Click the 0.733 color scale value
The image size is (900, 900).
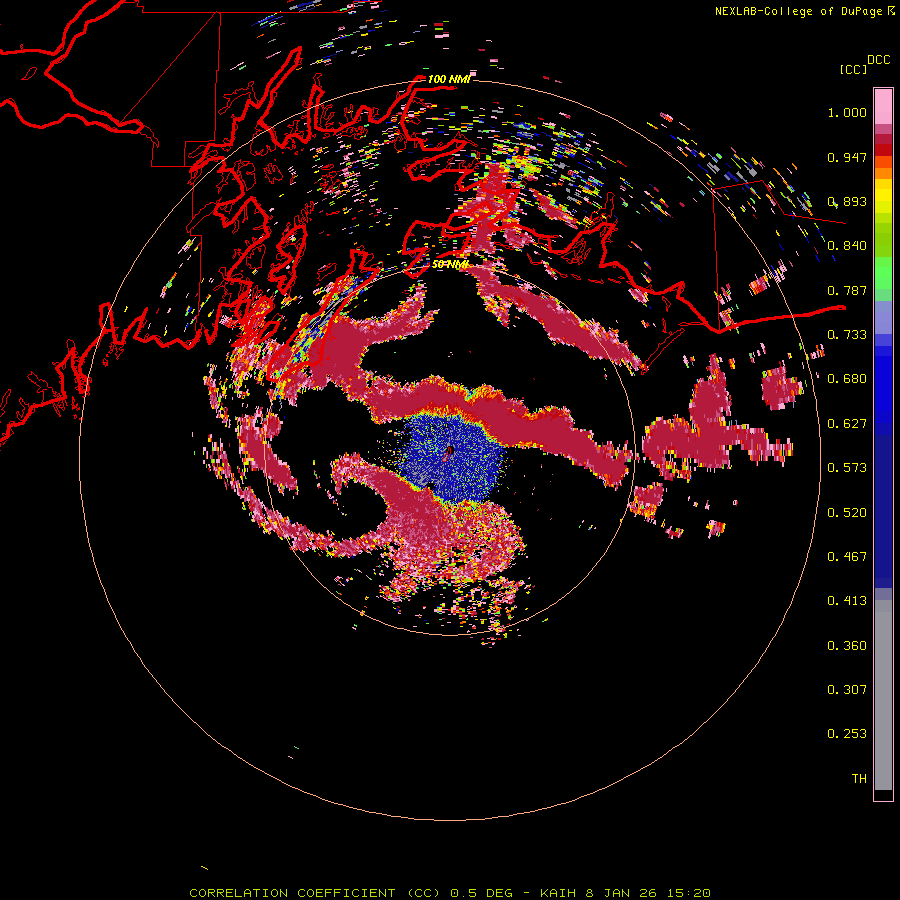(847, 335)
